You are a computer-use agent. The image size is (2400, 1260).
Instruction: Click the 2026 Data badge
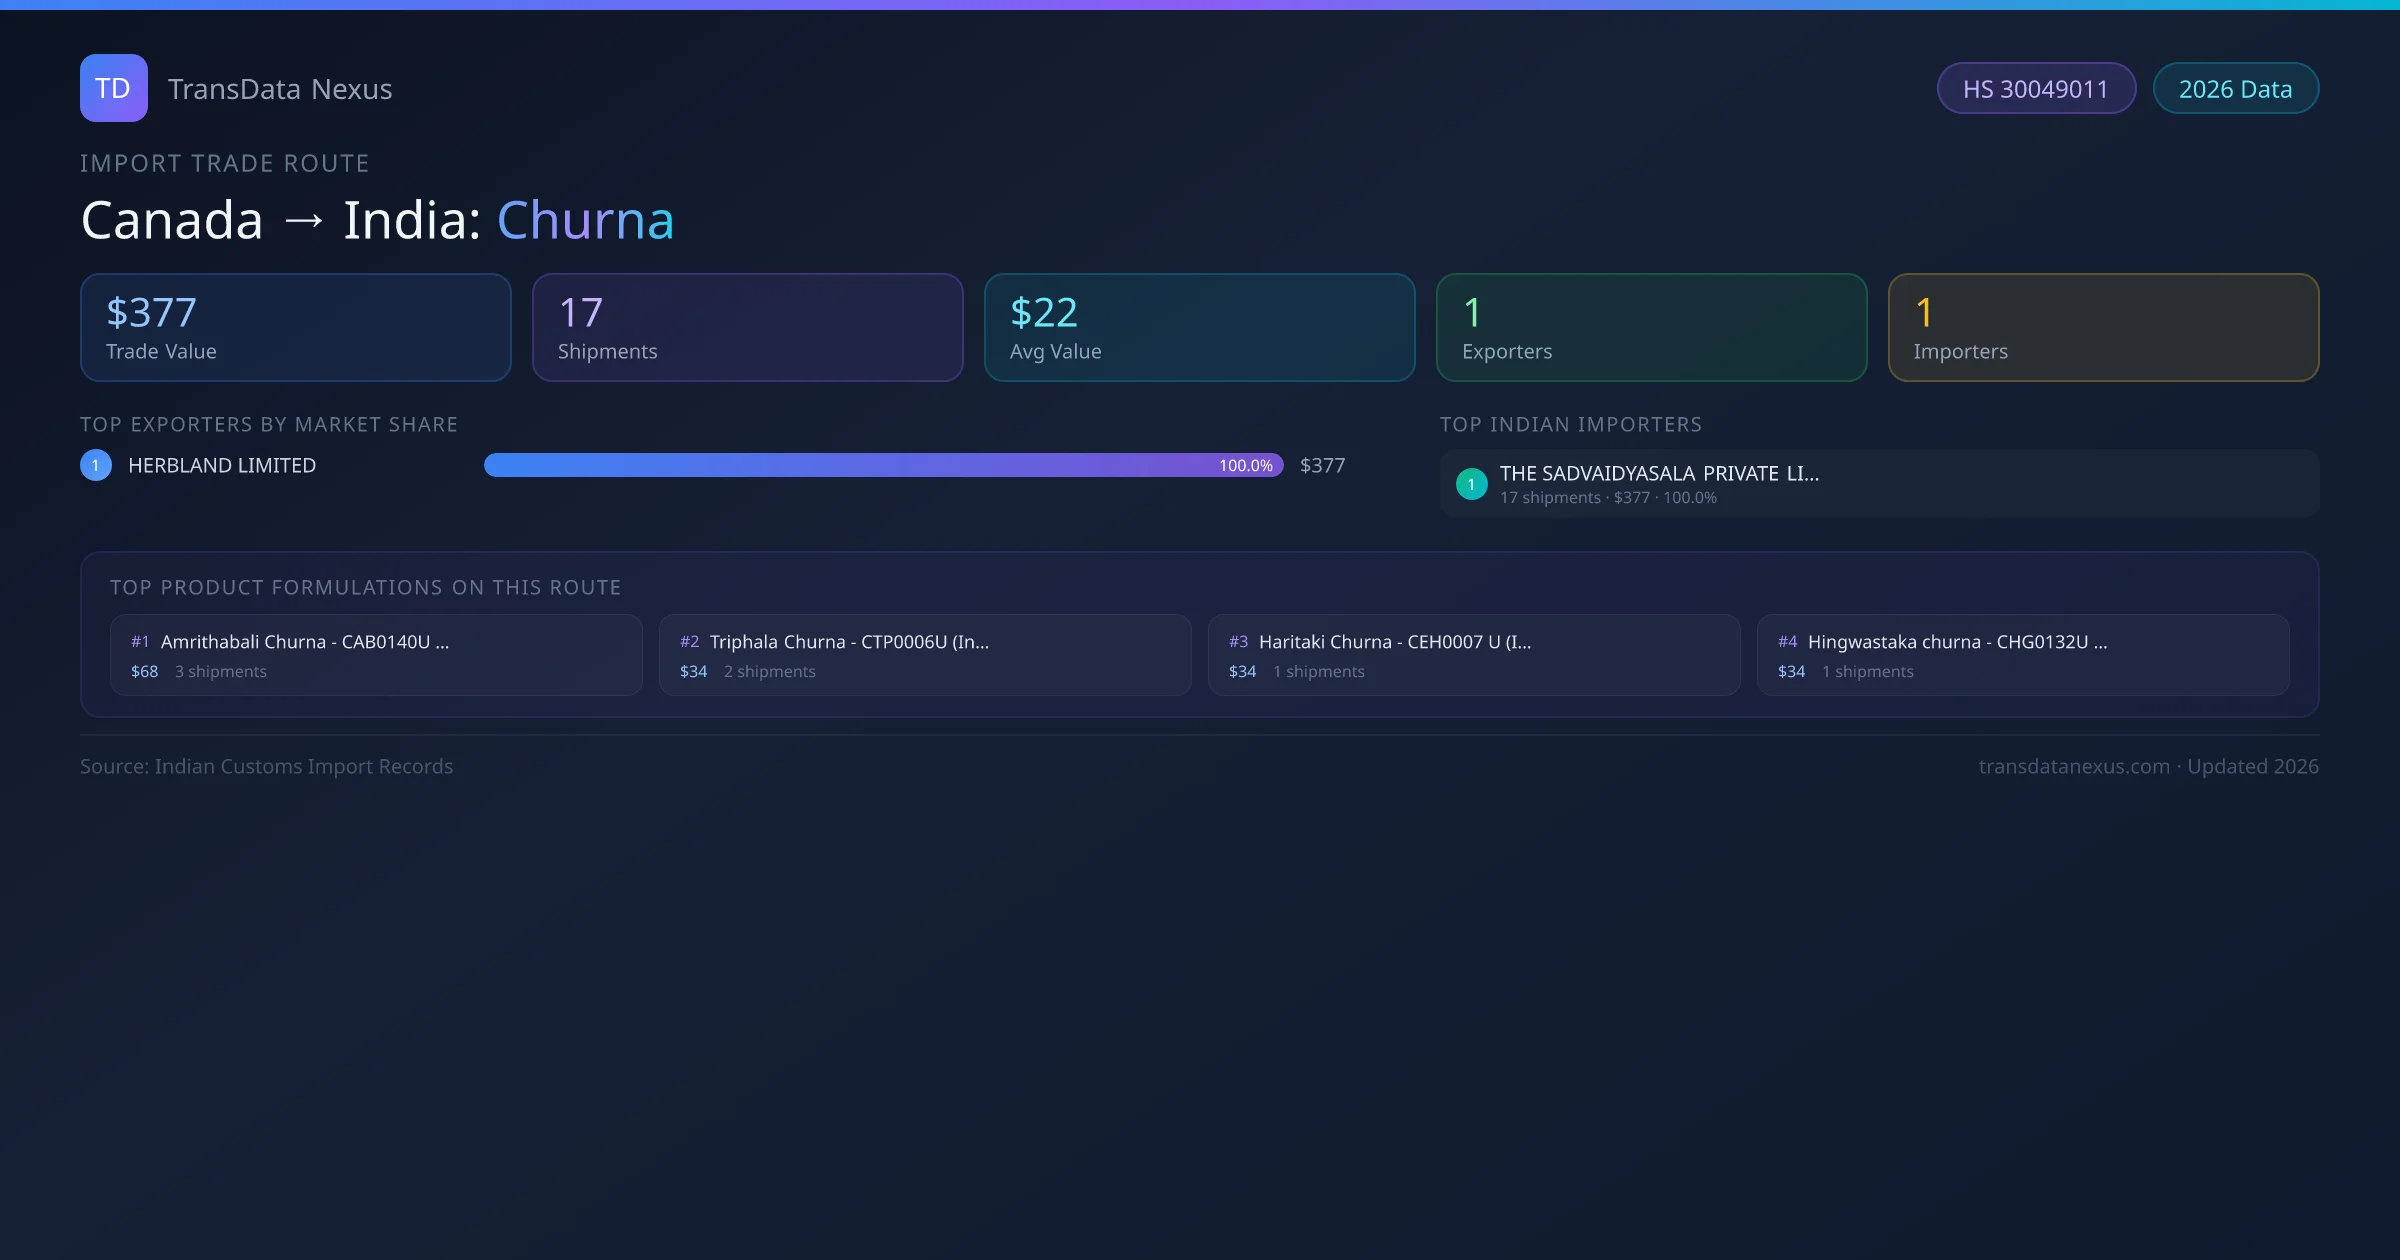click(2235, 89)
